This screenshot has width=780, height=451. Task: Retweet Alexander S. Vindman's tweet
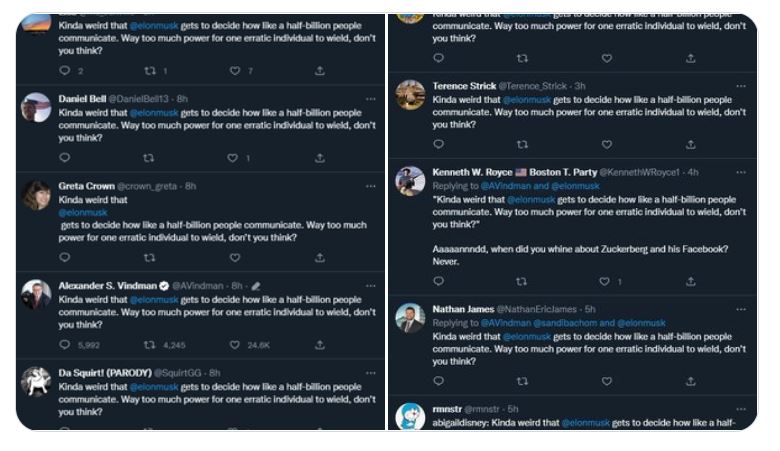point(150,345)
